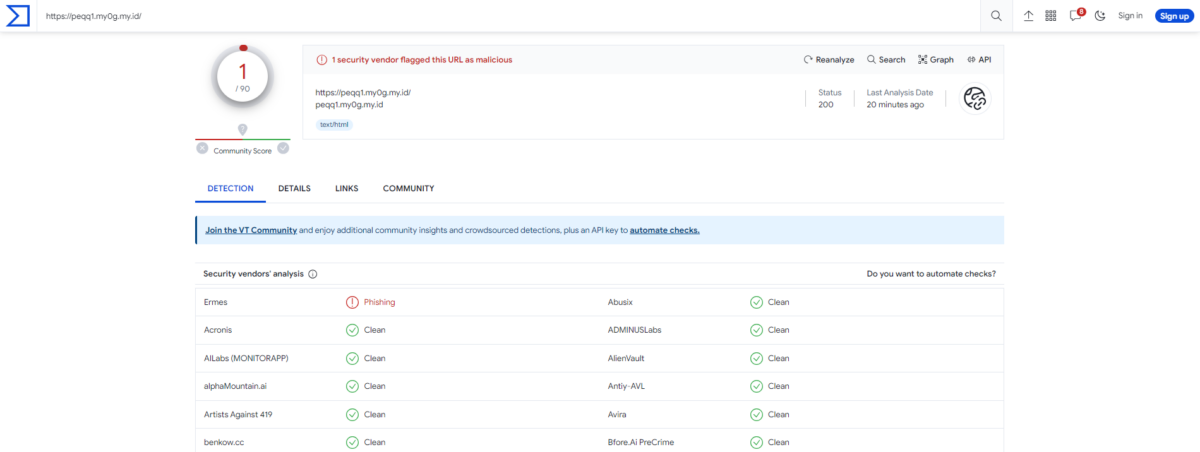Image resolution: width=1200 pixels, height=452 pixels.
Task: Click Clean check icon for AlienVault
Action: [x=756, y=358]
